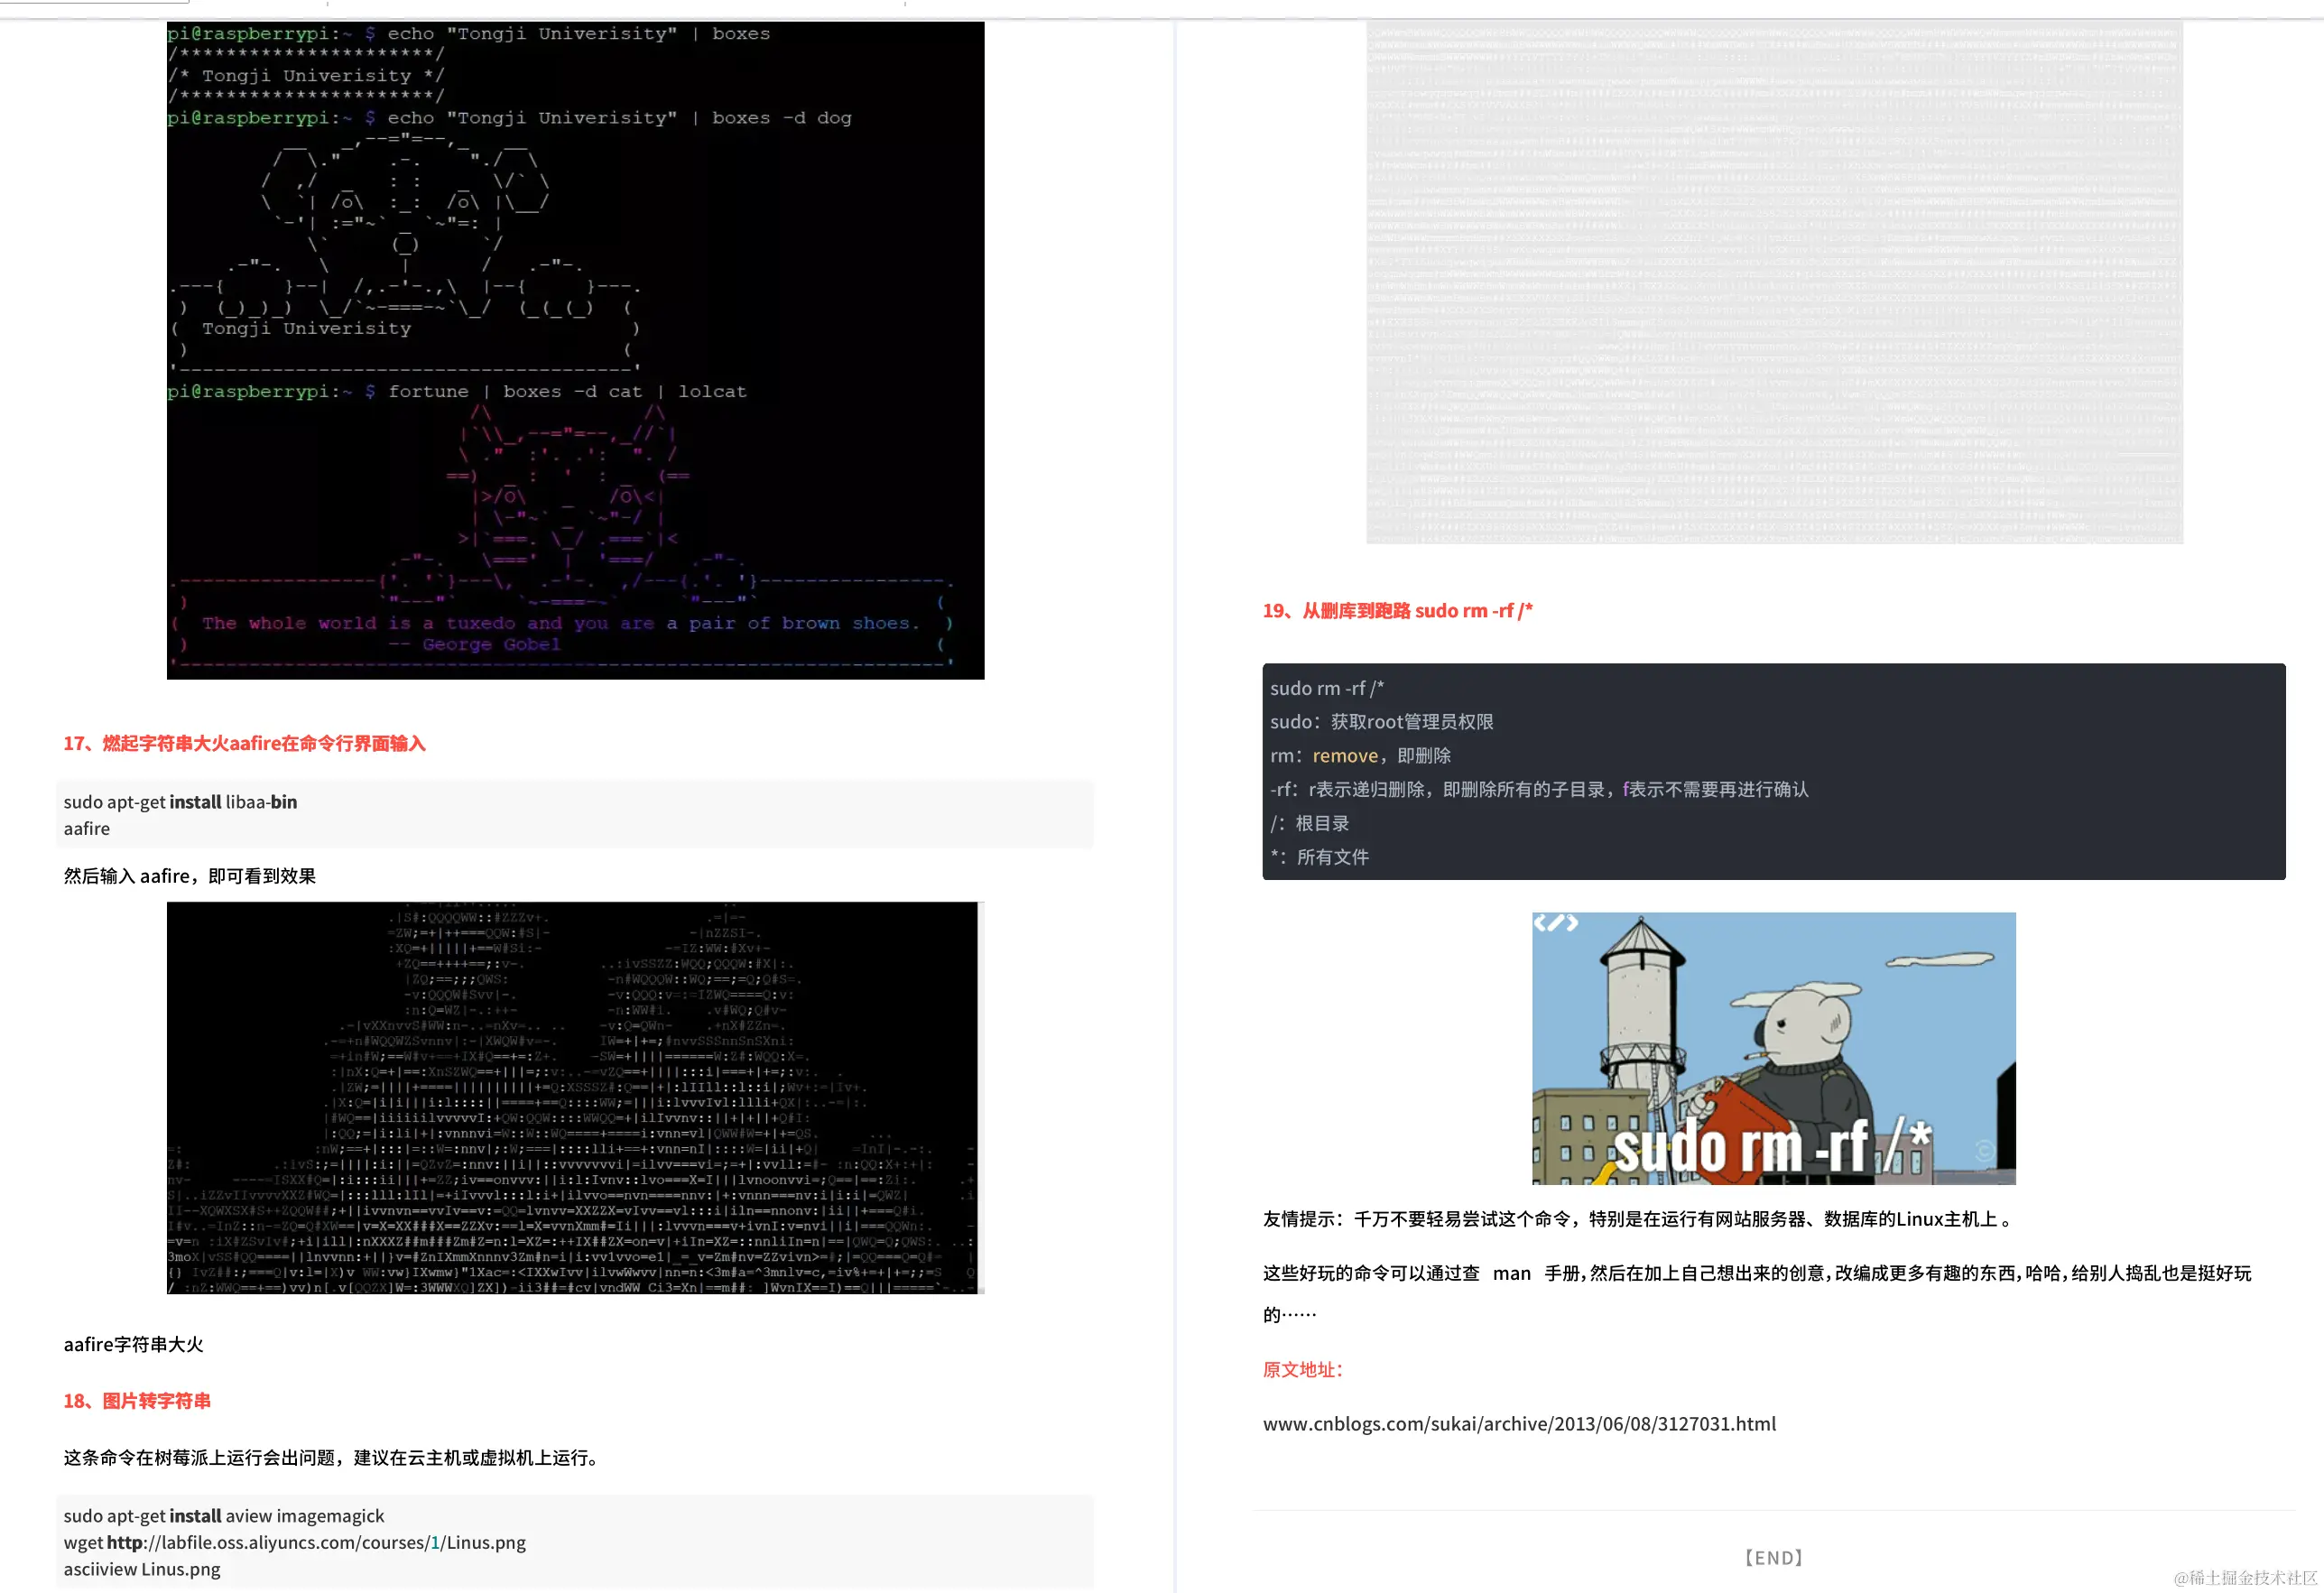Click heading 19 sudo rm -rf /*
This screenshot has height=1593, width=2324.
coord(1397,610)
